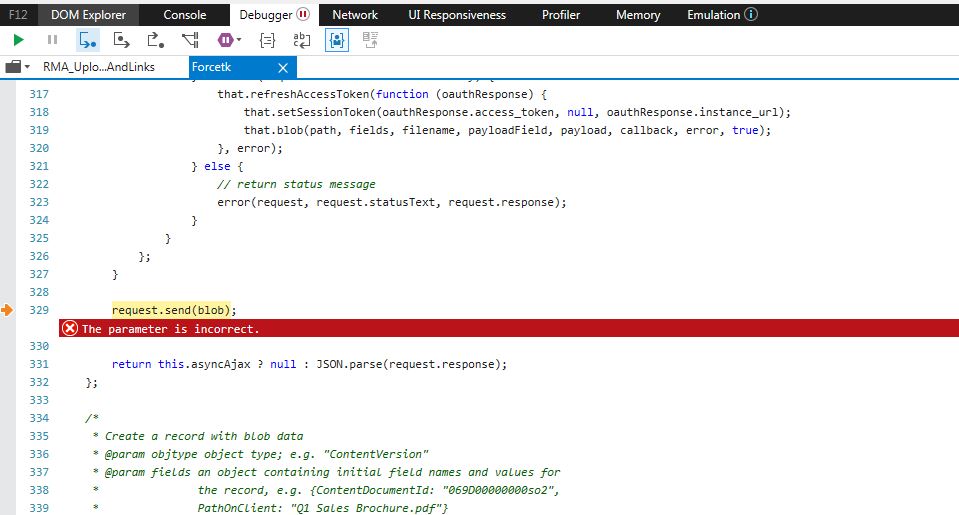
Task: Open the Console tab
Action: (185, 15)
